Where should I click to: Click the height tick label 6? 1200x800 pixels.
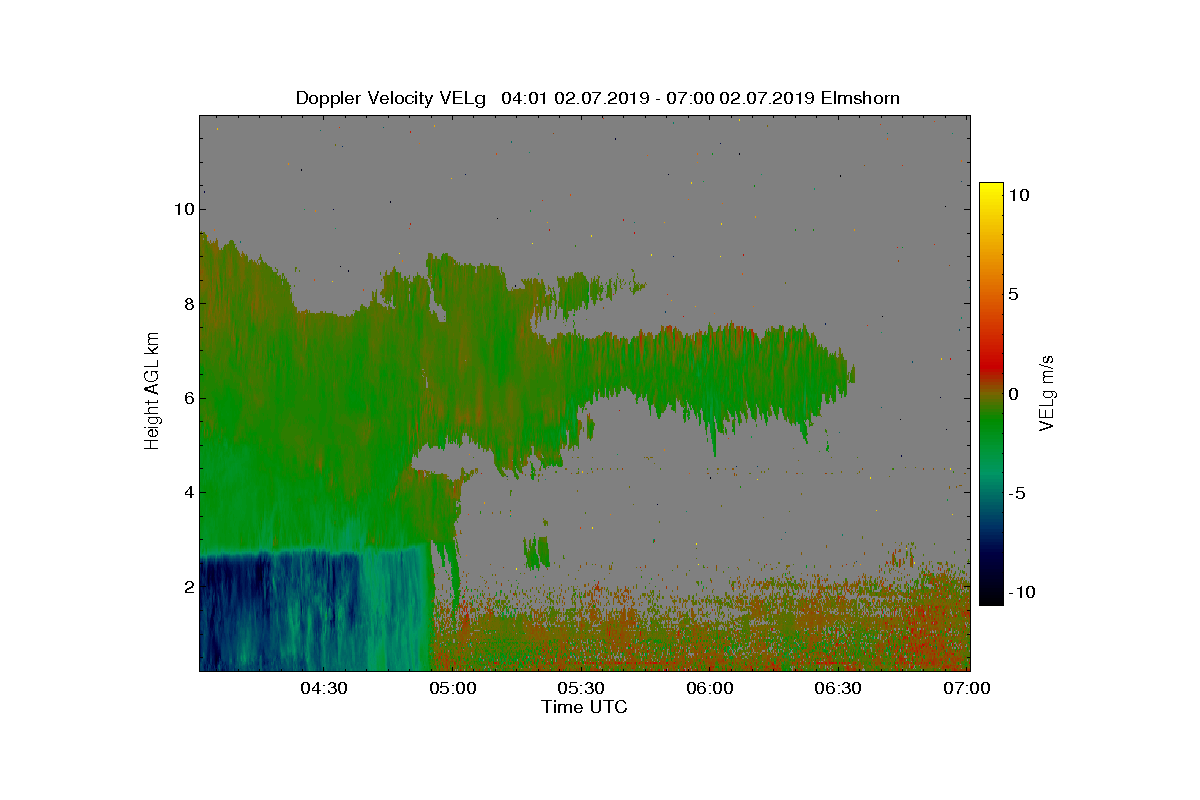[187, 398]
